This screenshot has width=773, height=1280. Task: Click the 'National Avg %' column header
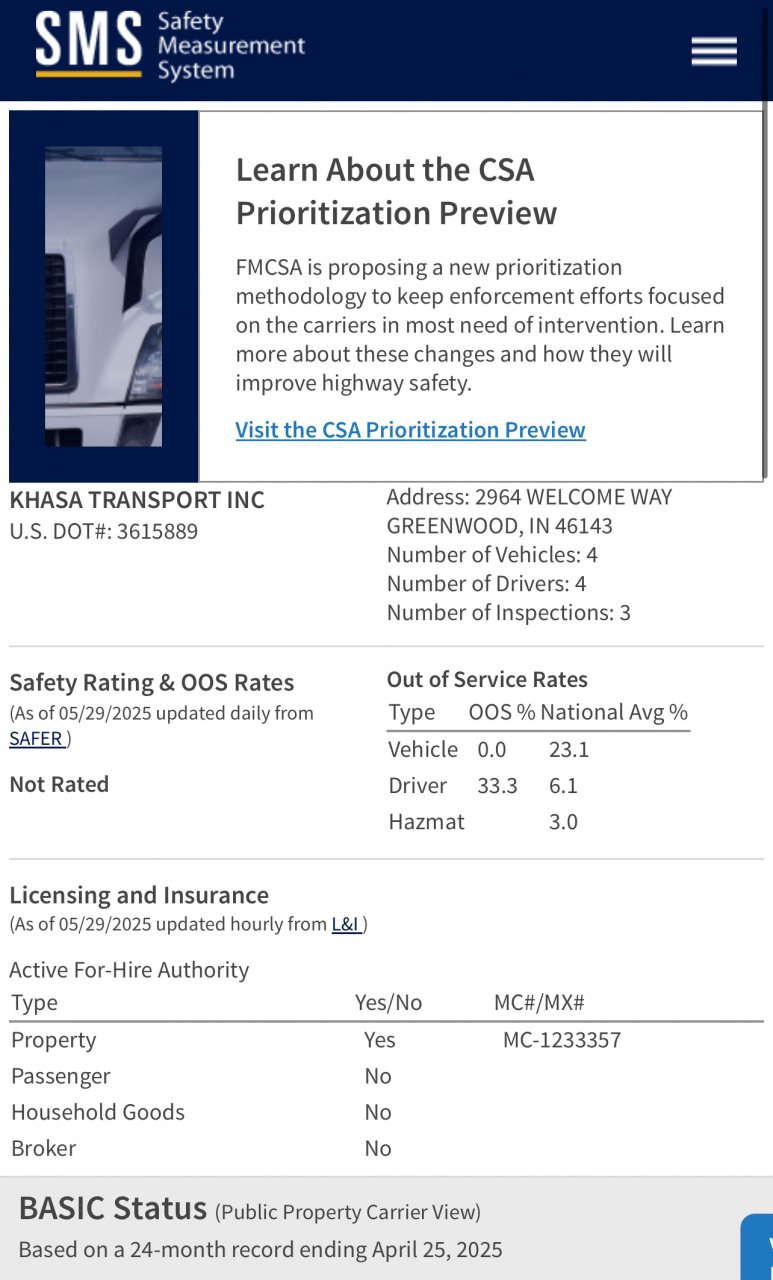click(x=614, y=713)
